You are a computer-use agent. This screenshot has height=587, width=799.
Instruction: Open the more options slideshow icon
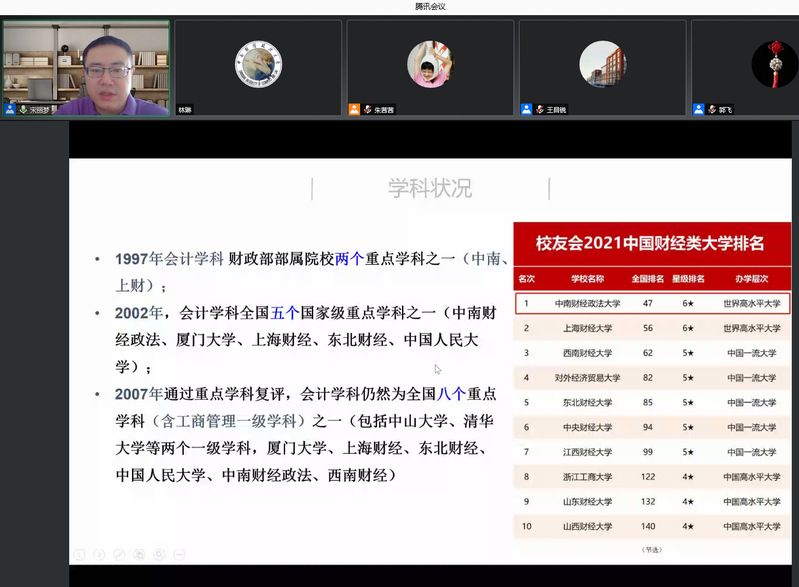coord(179,554)
